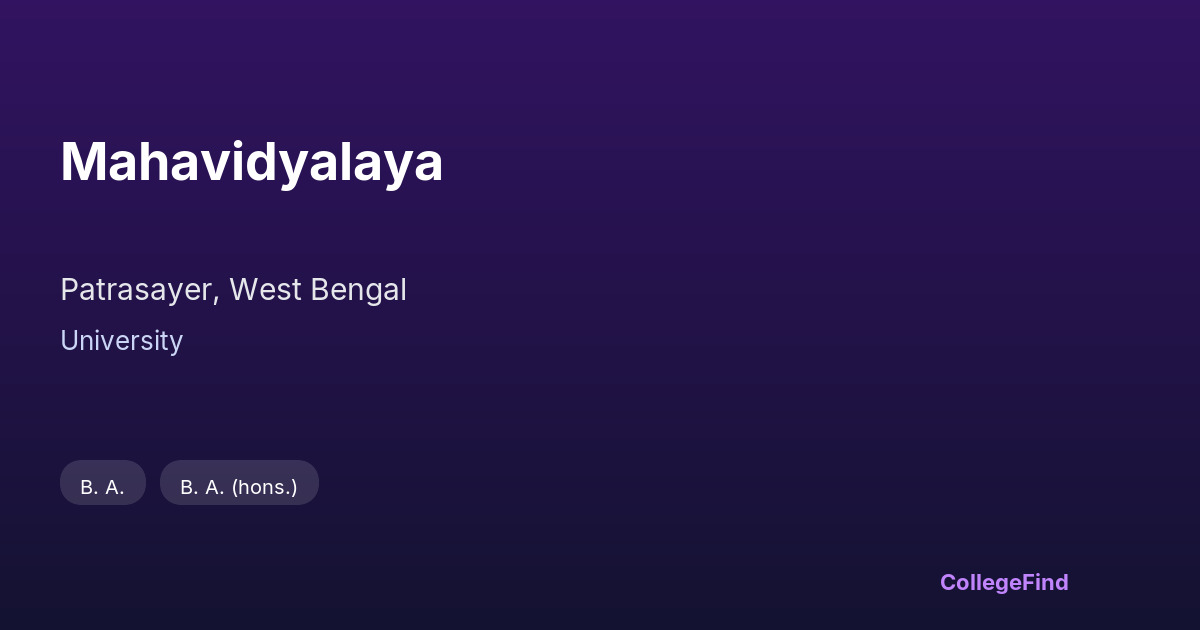Screen dimensions: 1200x630
Task: Click the letter M of Mahavidyalaya
Action: 83,162
